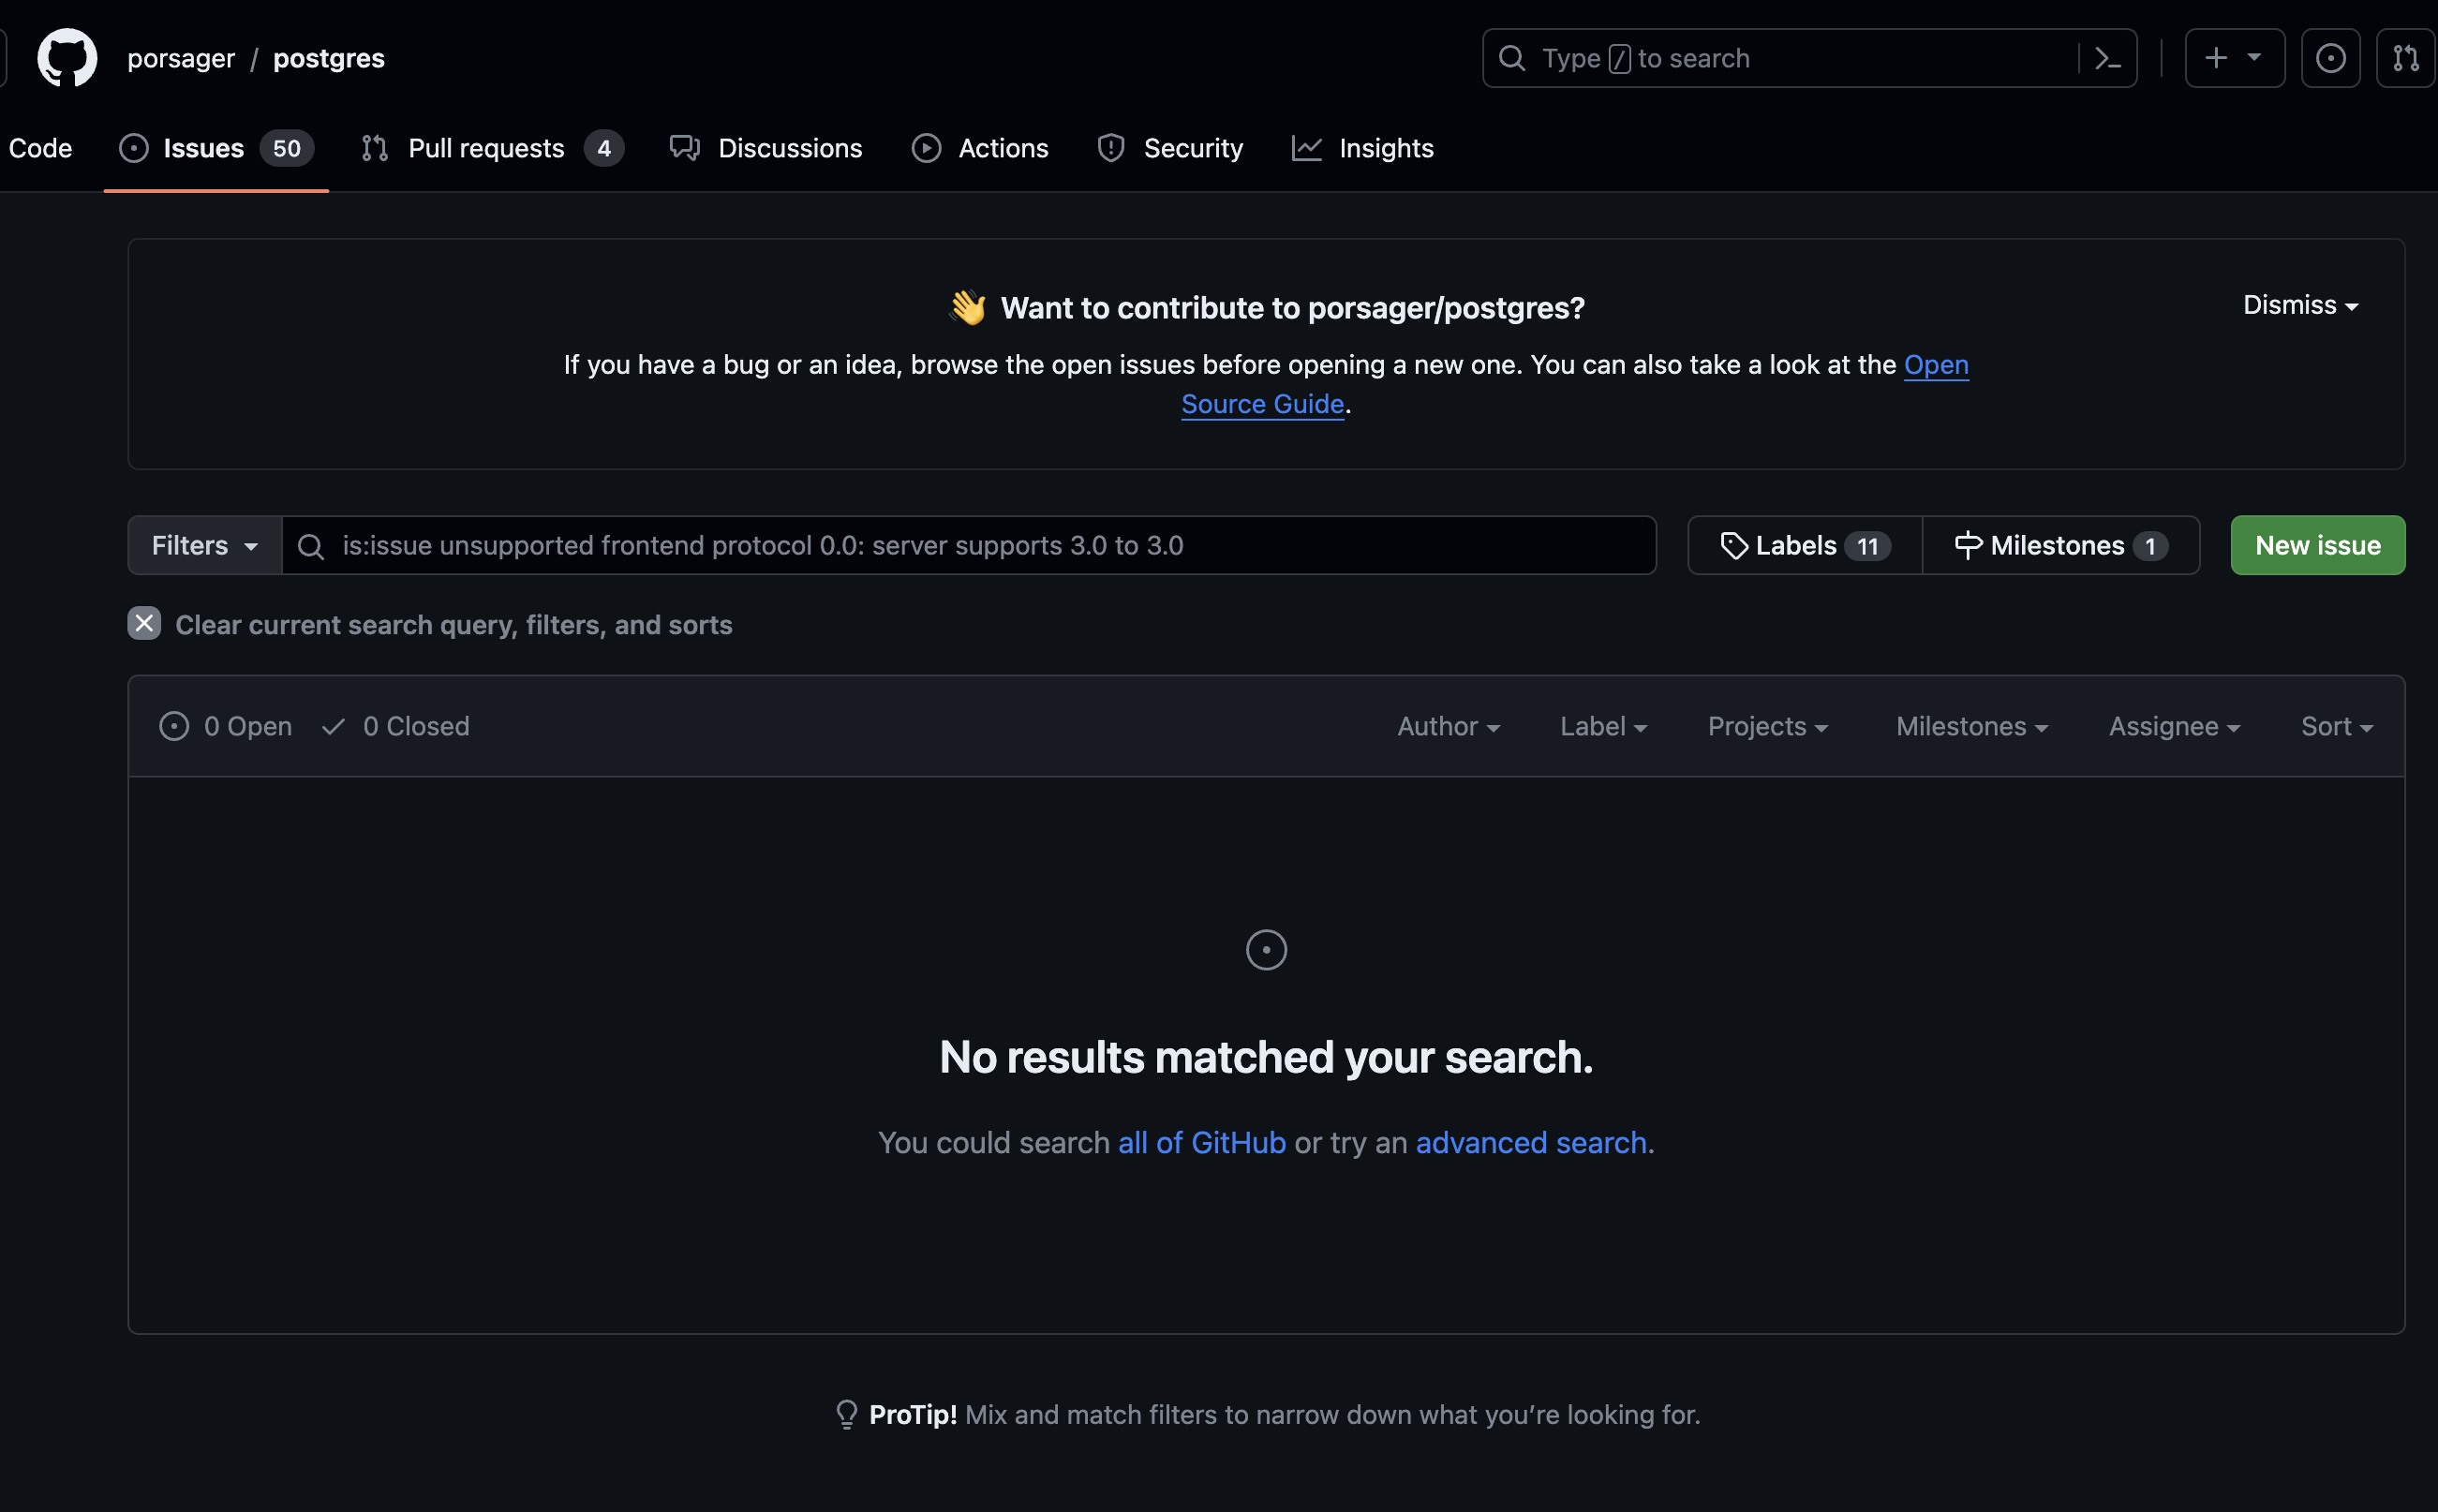Click the New issue button
This screenshot has width=2438, height=1512.
tap(2317, 546)
